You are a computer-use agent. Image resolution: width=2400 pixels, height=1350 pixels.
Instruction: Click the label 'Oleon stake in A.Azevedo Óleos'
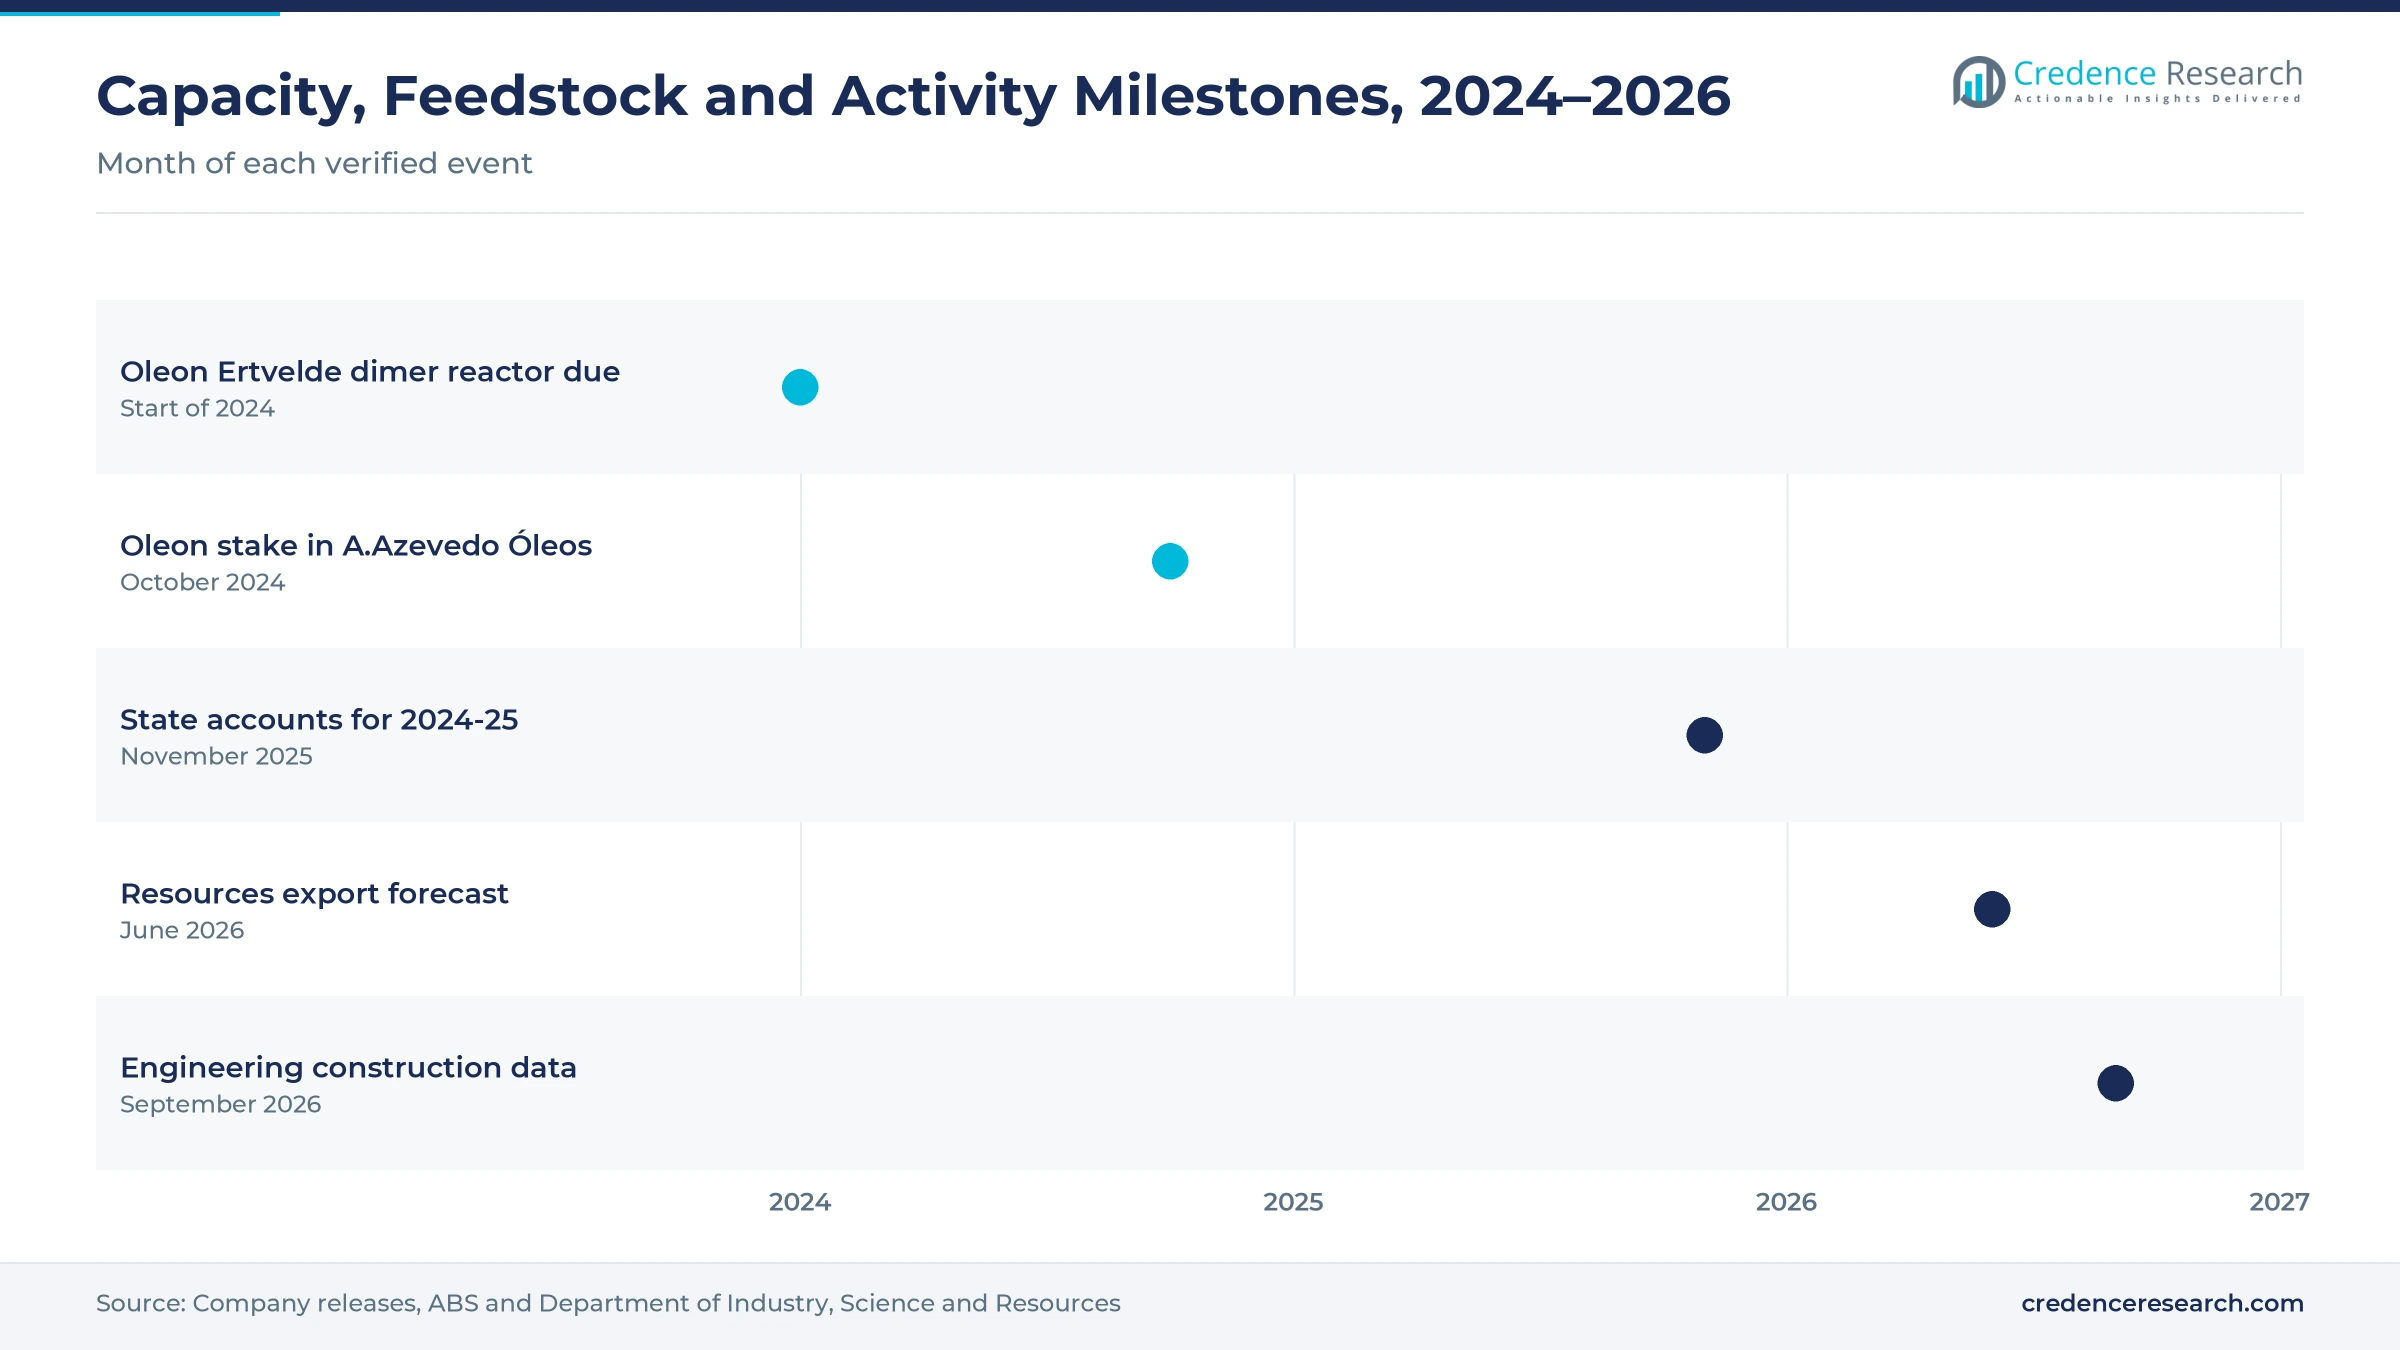point(356,544)
